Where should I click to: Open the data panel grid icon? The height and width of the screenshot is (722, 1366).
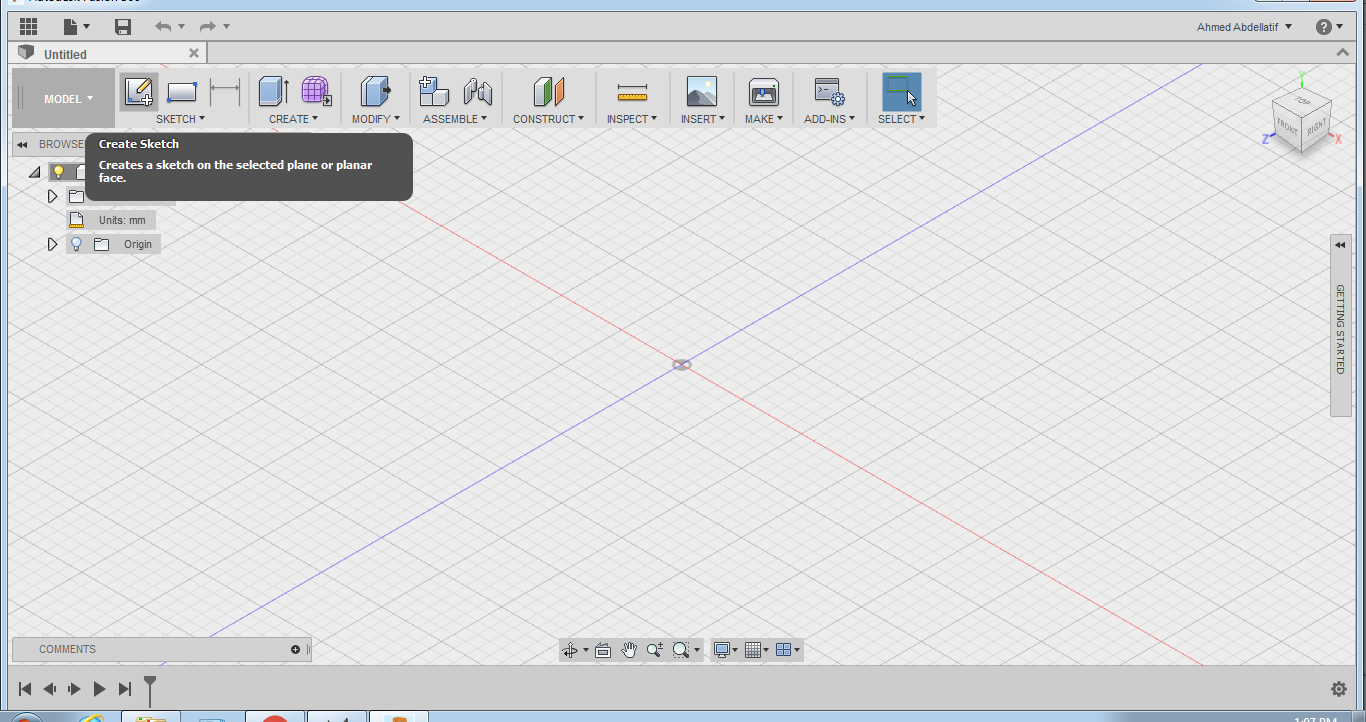(x=28, y=26)
